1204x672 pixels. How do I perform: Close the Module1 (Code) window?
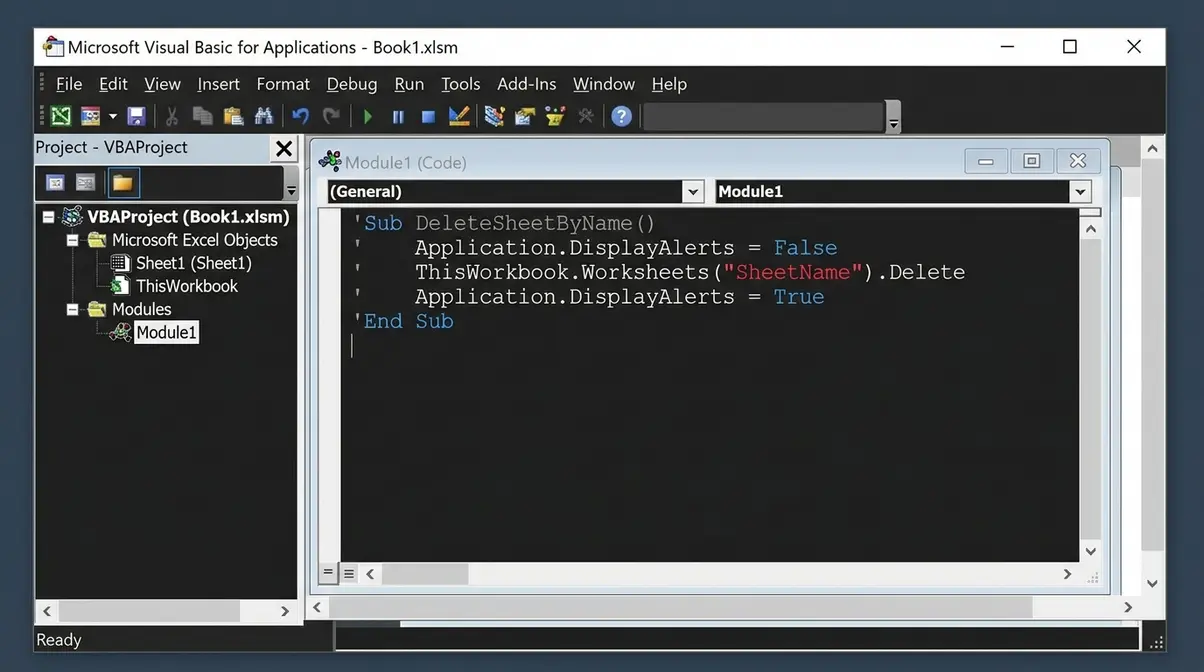point(1078,162)
